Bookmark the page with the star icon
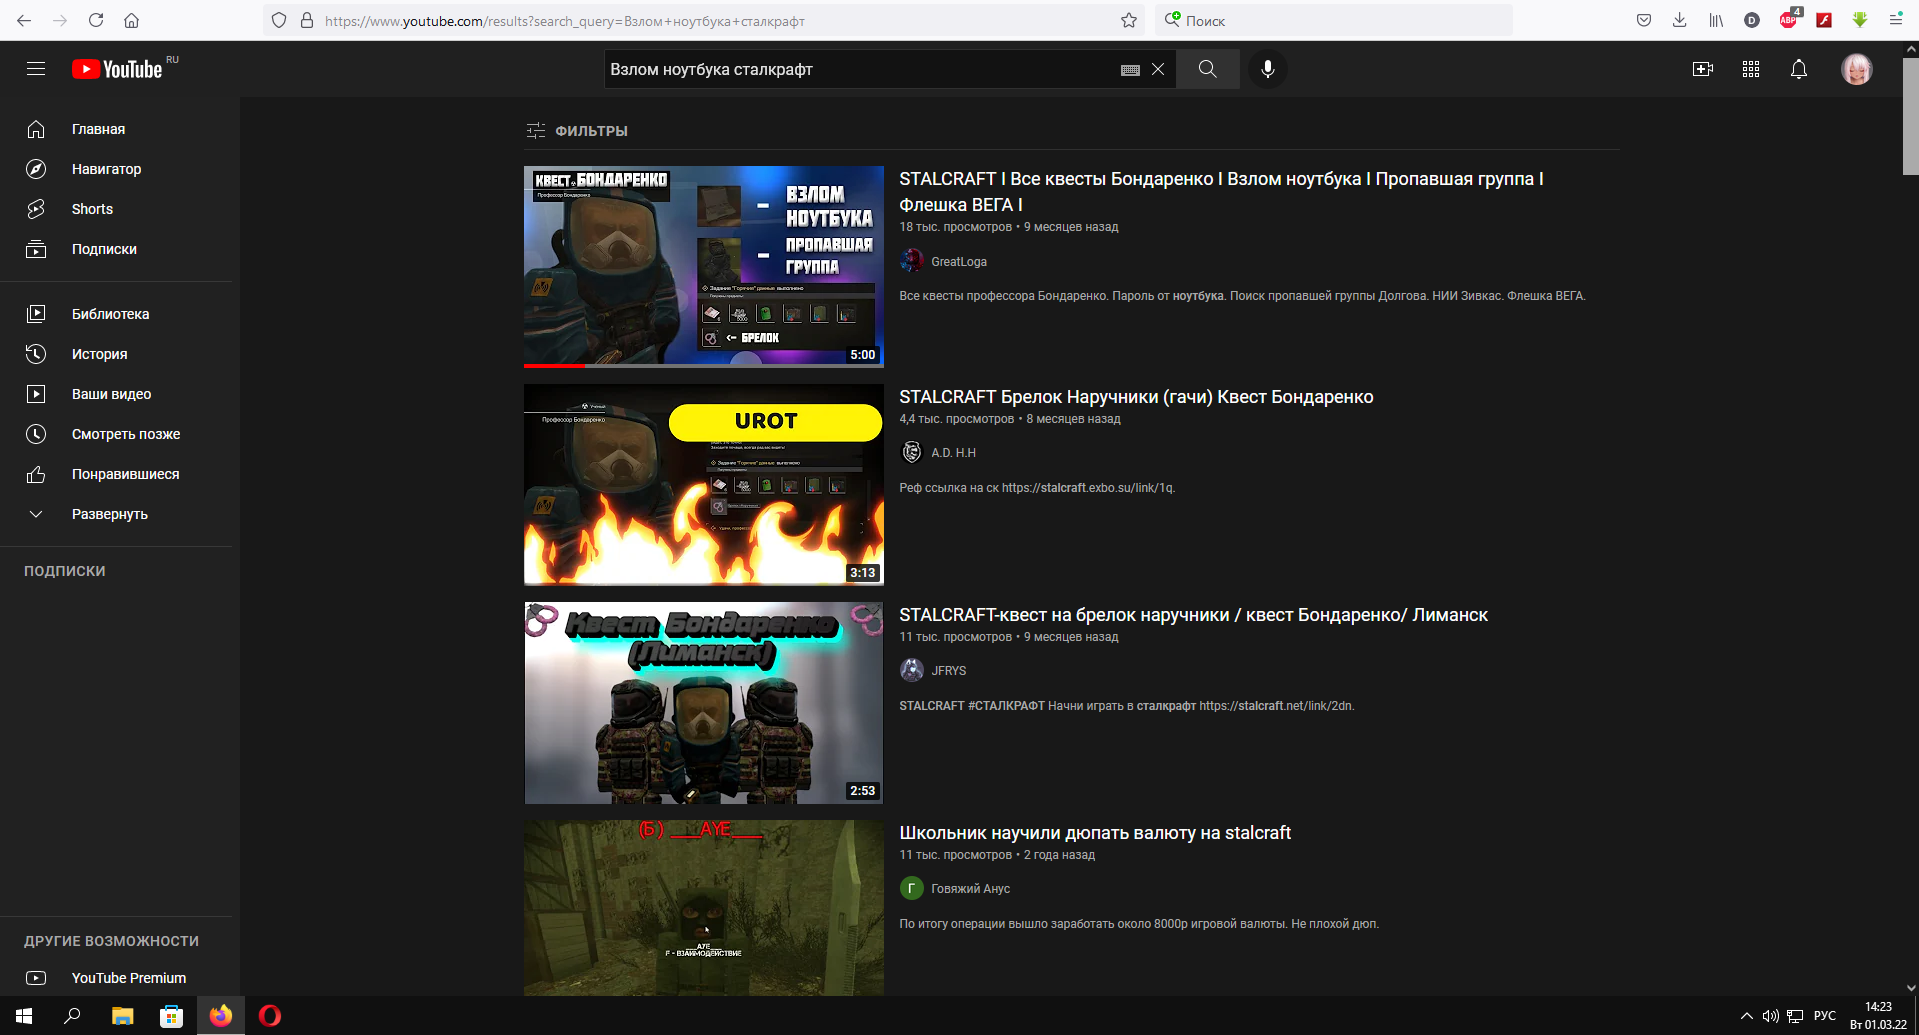Image resolution: width=1919 pixels, height=1035 pixels. point(1129,20)
